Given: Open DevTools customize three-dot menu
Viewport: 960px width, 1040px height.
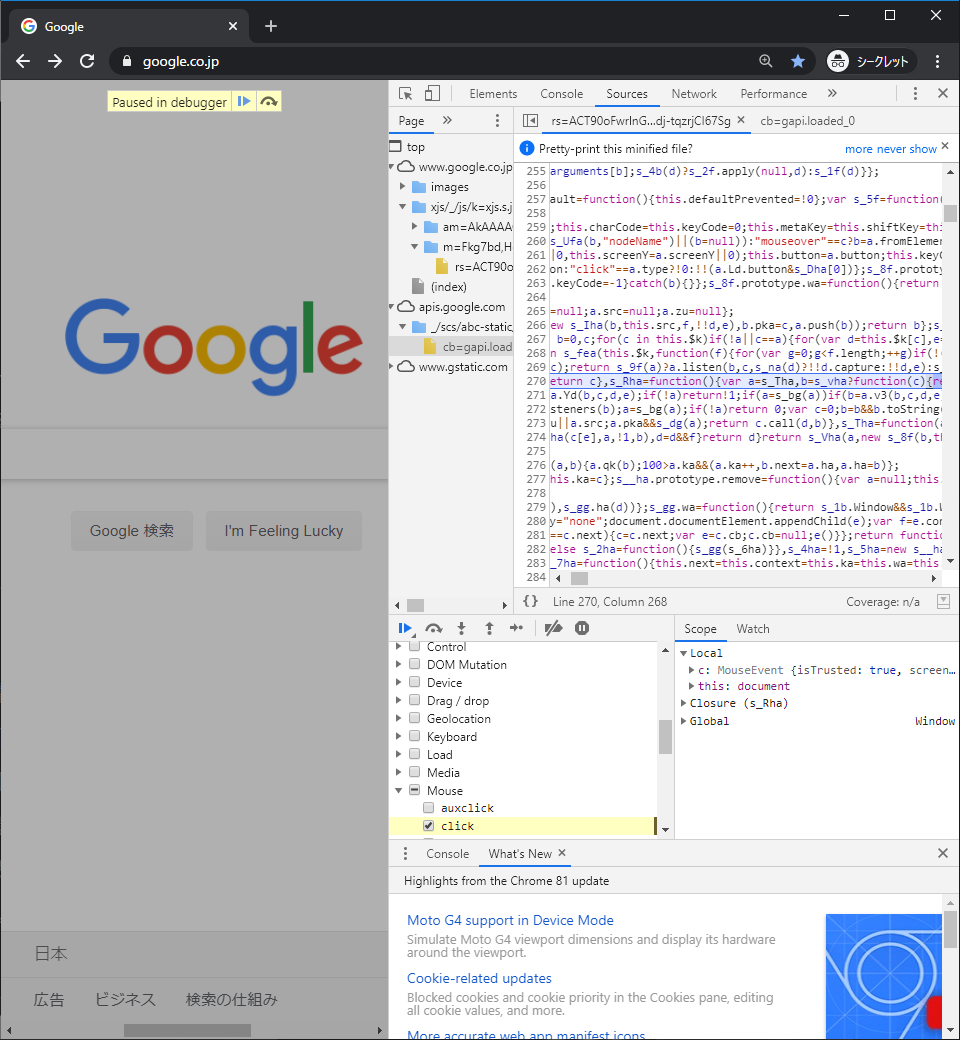Looking at the screenshot, I should coord(915,94).
